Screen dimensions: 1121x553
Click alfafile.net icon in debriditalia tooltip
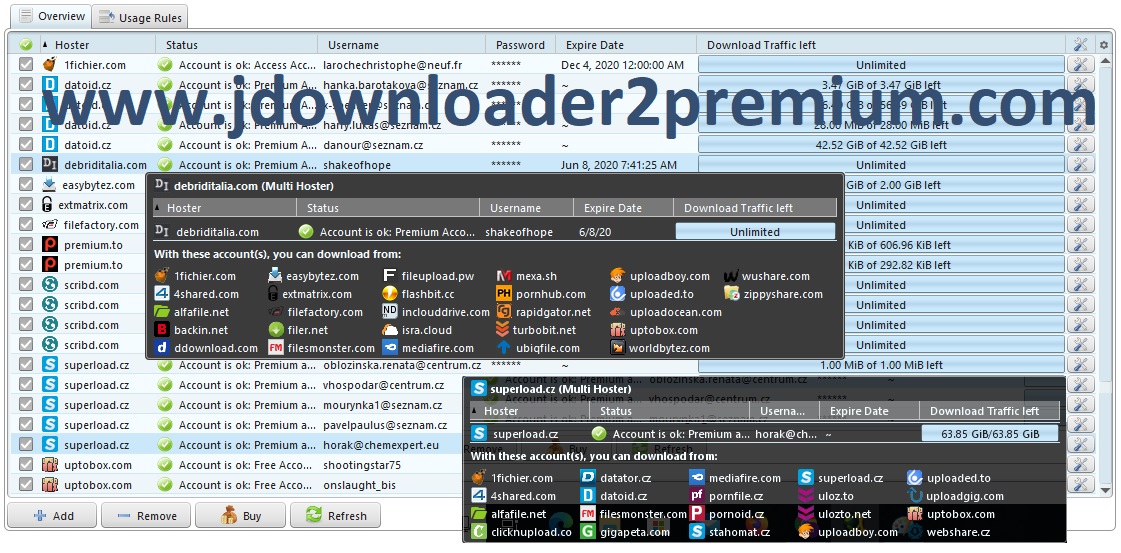click(162, 312)
